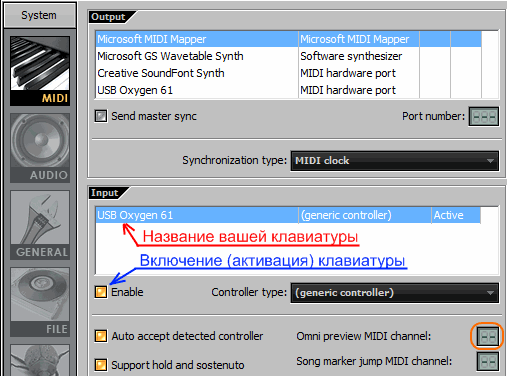Open Controller type generic controller dropdown

tap(395, 293)
